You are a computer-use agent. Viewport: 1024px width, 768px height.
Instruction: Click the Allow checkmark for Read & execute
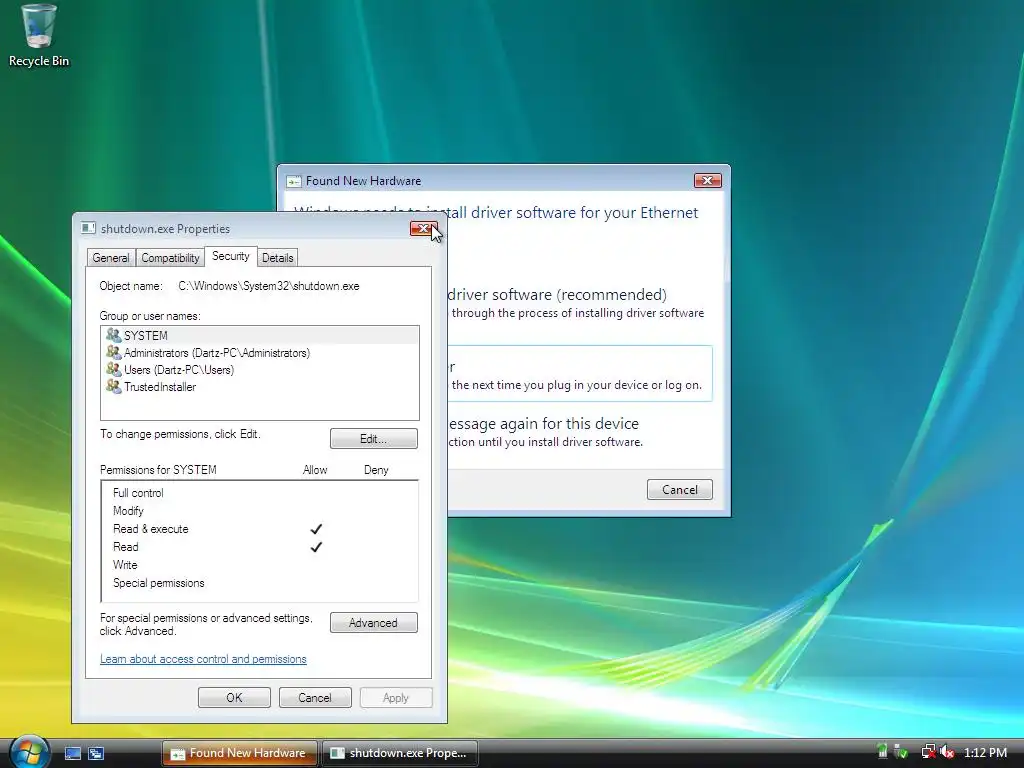[x=316, y=529]
